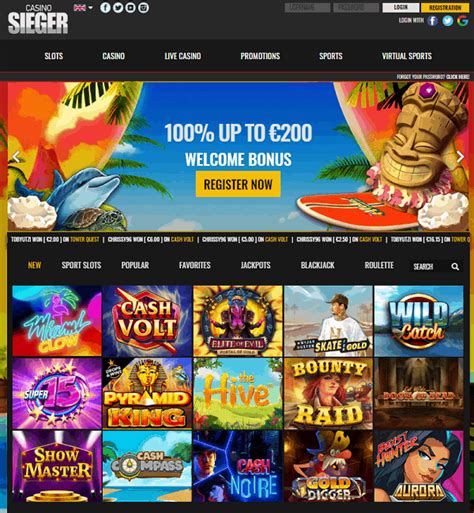Log in with the Facebook icon
Screen dimensions: 474x513
point(433,21)
